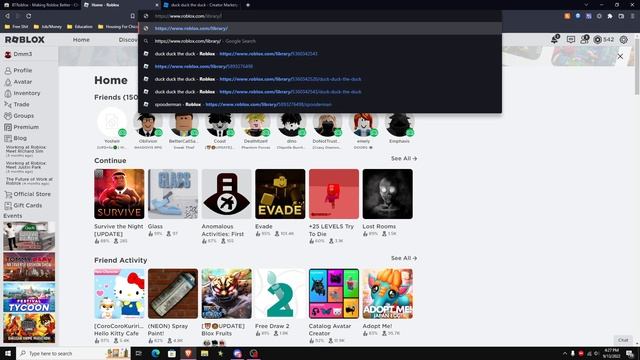Open the Education bookmarks folder
The width and height of the screenshot is (640, 360).
tap(80, 27)
